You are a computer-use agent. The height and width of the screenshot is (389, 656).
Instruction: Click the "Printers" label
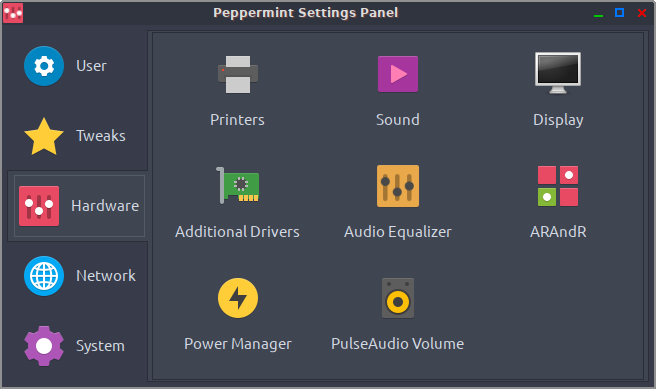(237, 120)
